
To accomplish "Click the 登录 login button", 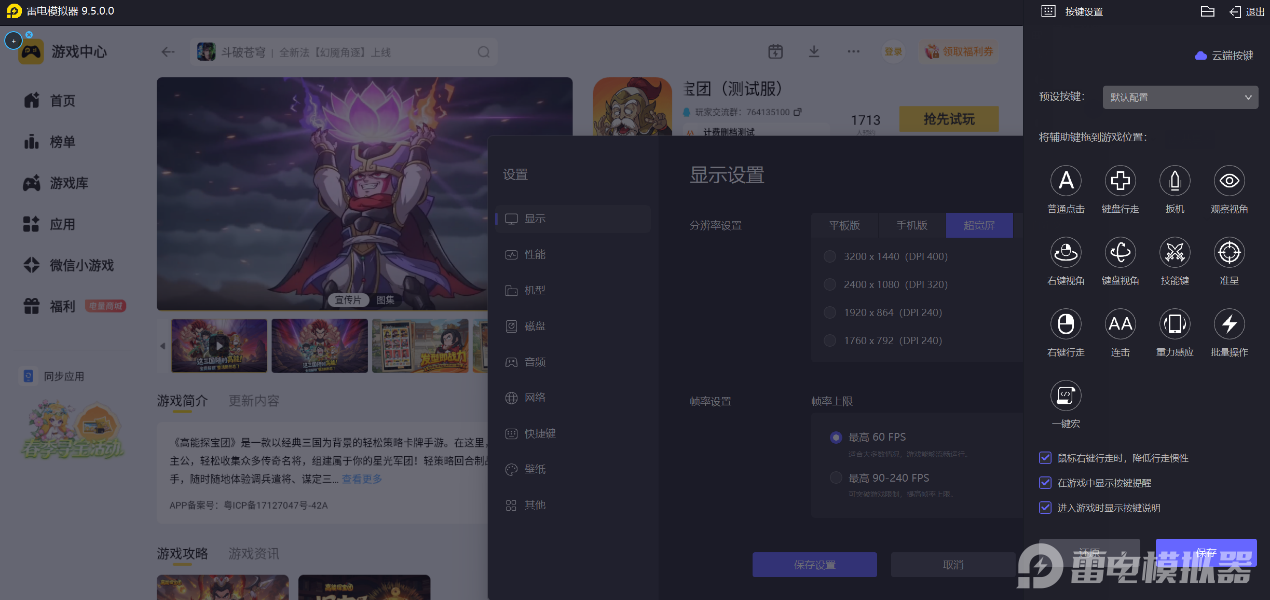I will 893,51.
